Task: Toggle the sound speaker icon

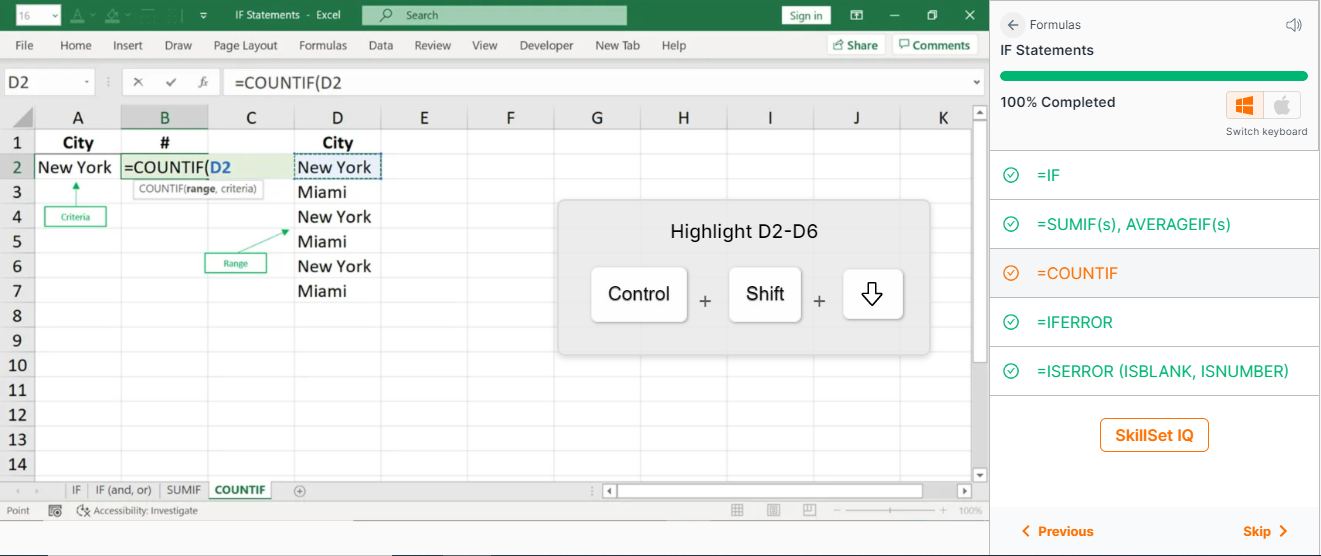Action: click(1294, 25)
